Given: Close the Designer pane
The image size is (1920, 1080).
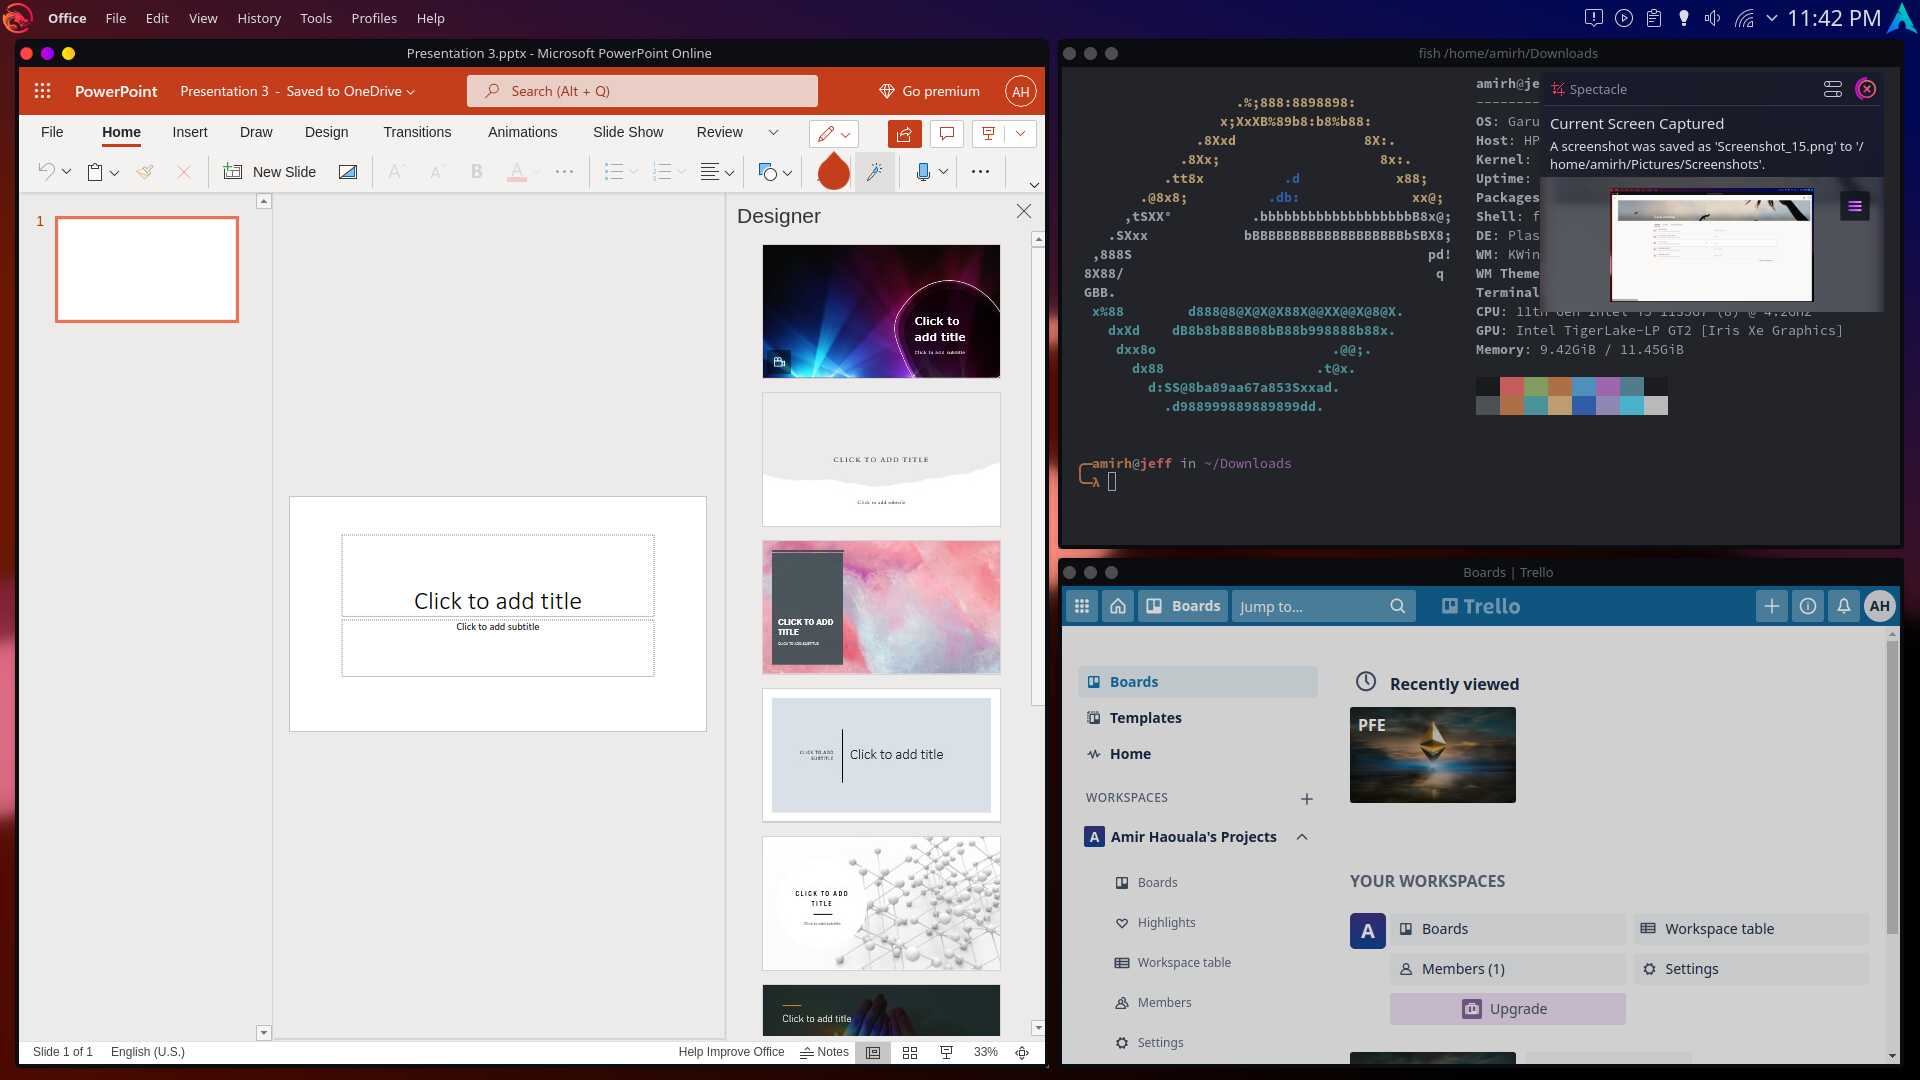Looking at the screenshot, I should pos(1024,211).
